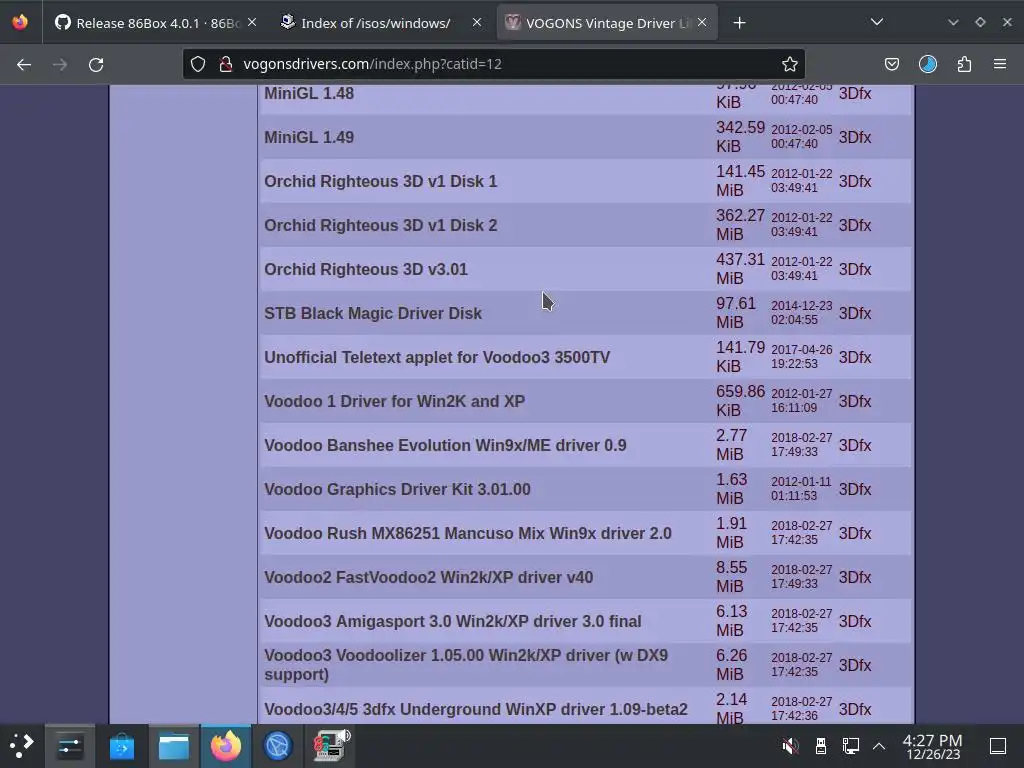Open Voodoo2 FastVoodoo2 Win2k/XP driver v40

click(428, 577)
